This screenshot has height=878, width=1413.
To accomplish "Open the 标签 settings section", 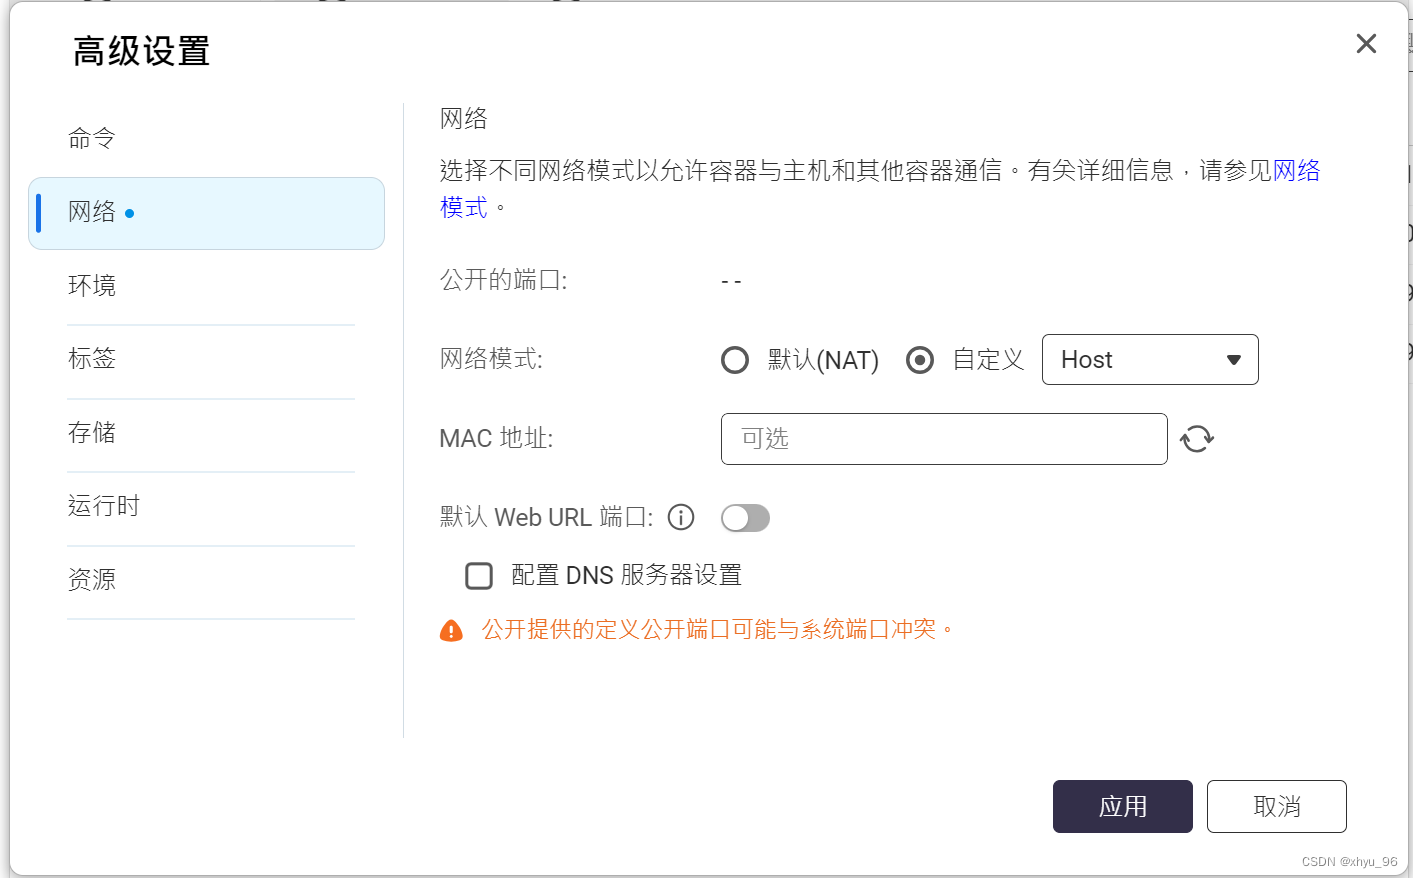I will (x=91, y=359).
